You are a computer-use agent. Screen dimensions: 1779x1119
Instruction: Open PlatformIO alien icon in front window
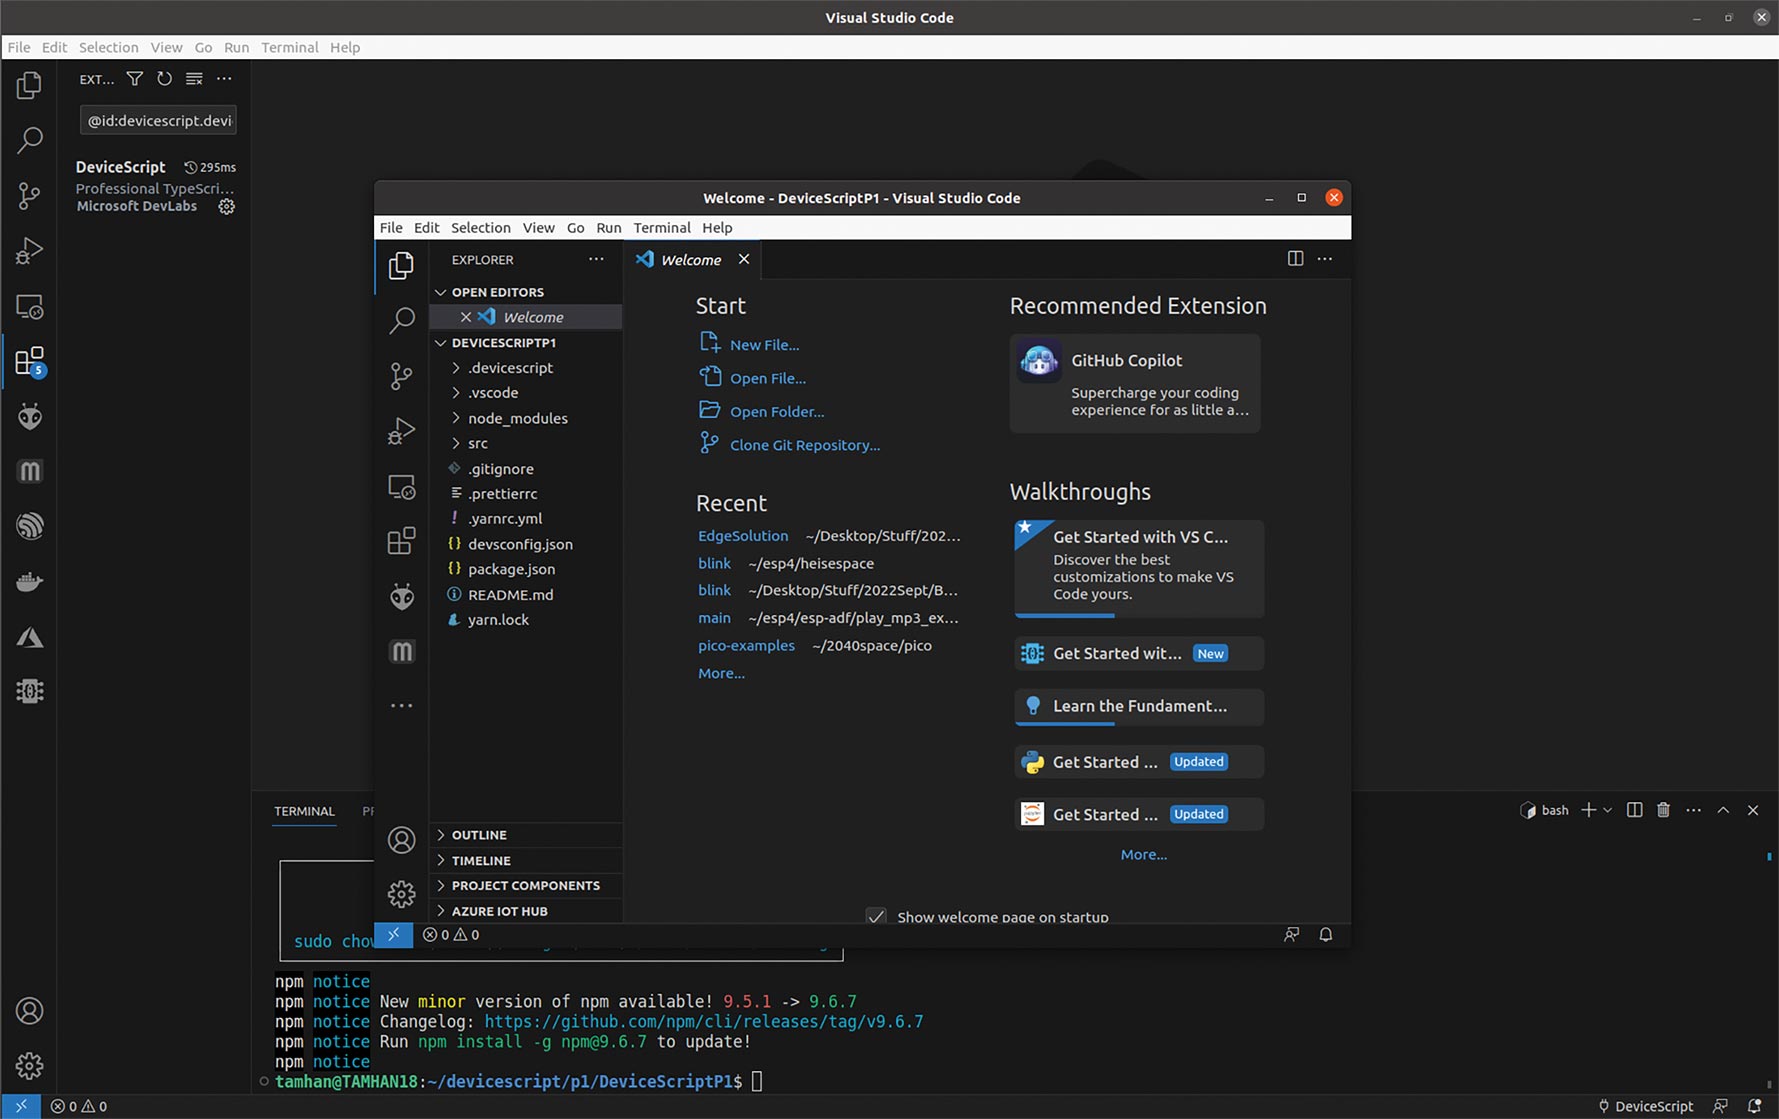click(x=401, y=597)
